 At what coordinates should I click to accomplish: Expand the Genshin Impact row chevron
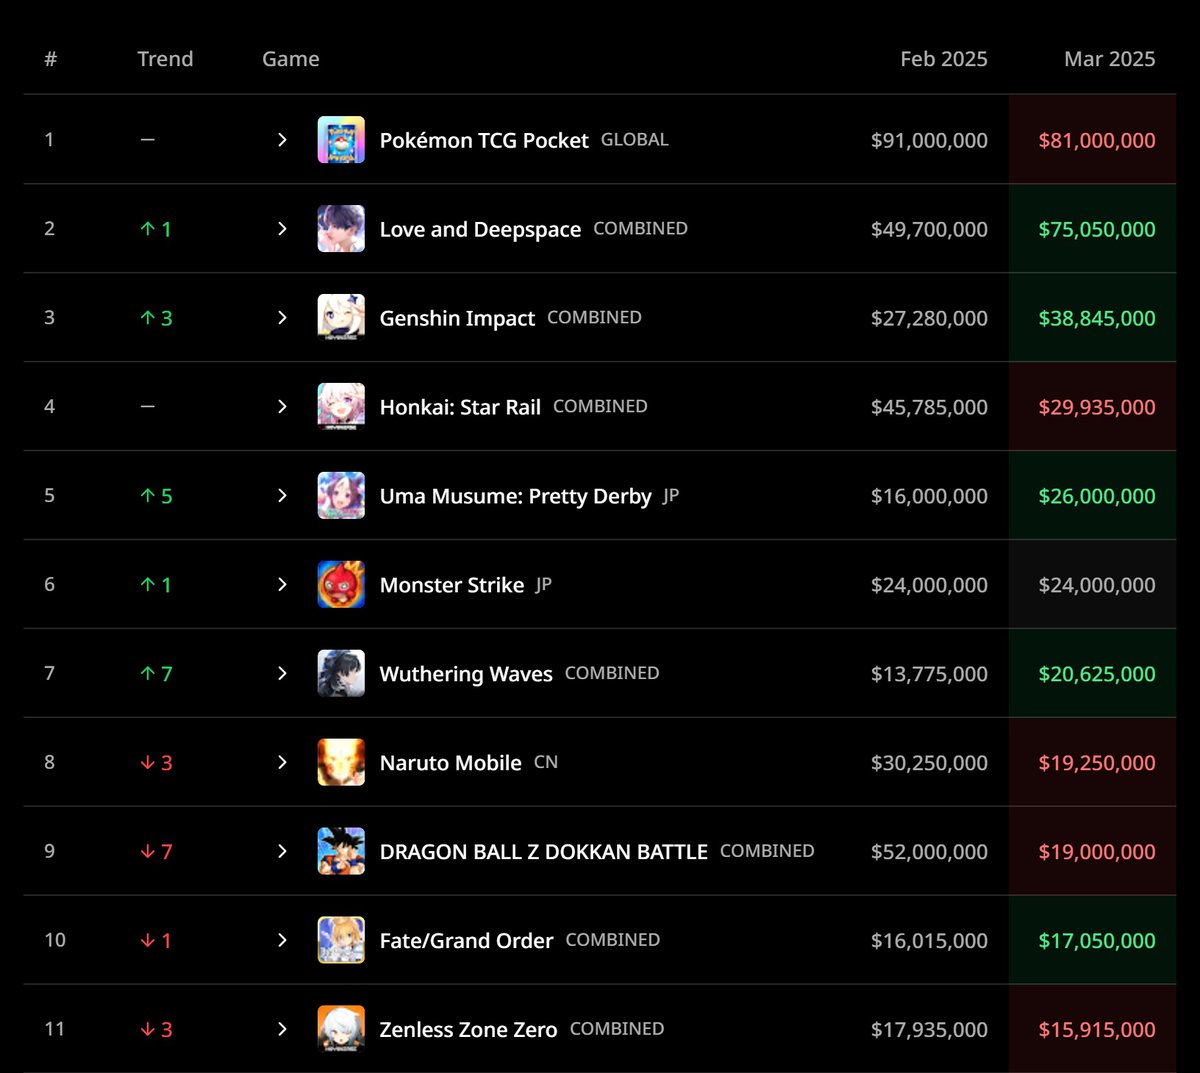(282, 318)
